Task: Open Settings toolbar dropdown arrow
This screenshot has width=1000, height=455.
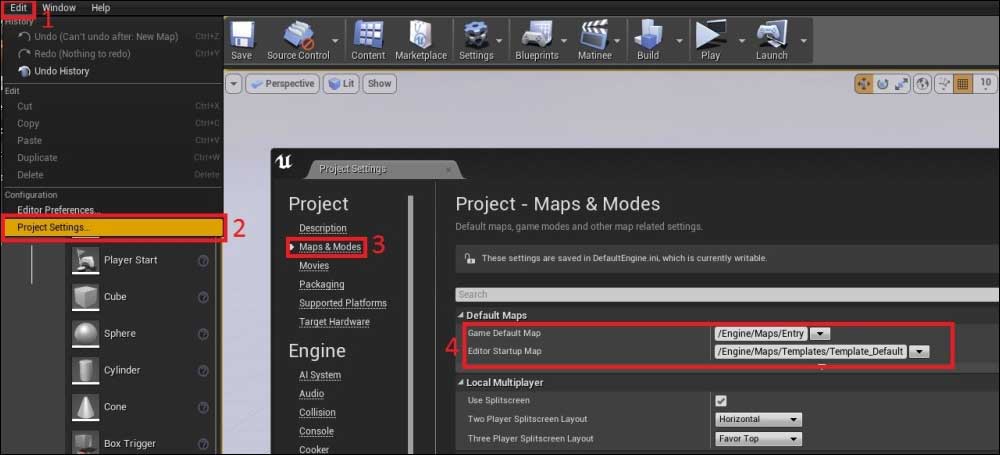Action: [499, 40]
